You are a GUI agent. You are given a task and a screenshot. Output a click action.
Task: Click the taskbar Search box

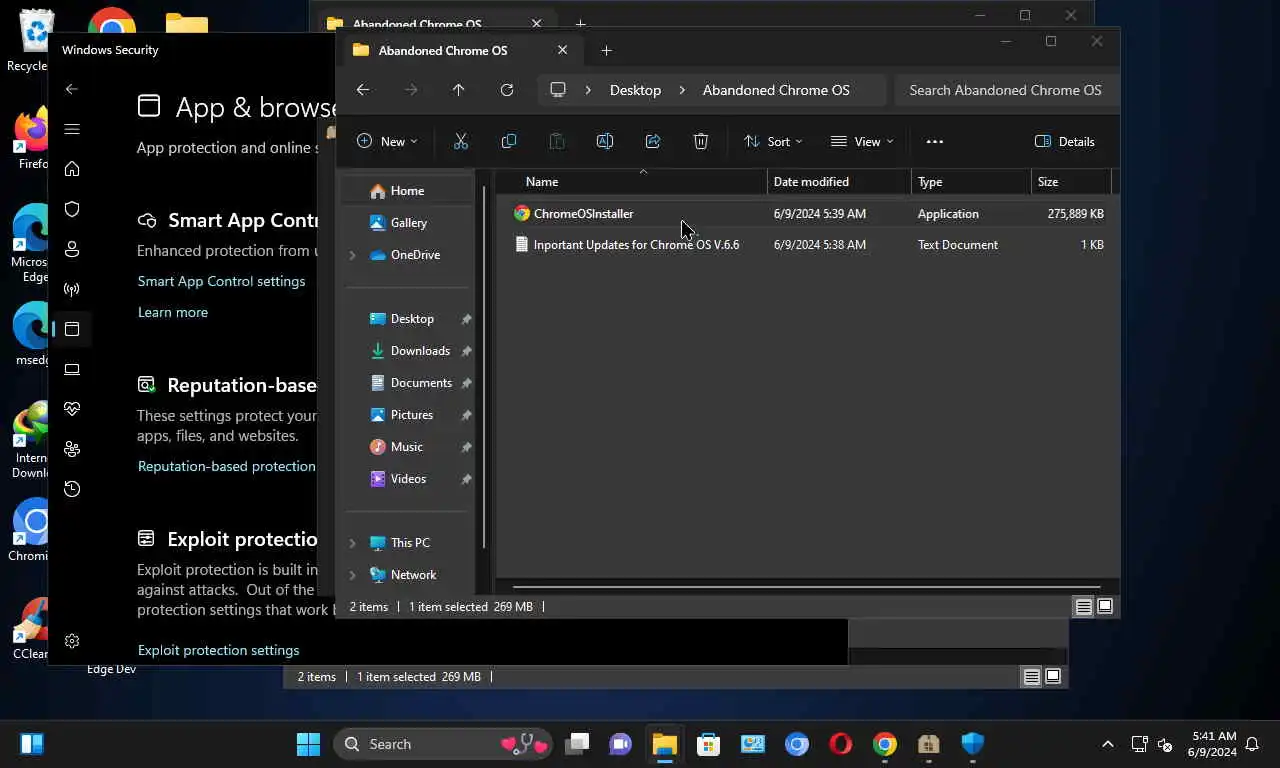444,744
